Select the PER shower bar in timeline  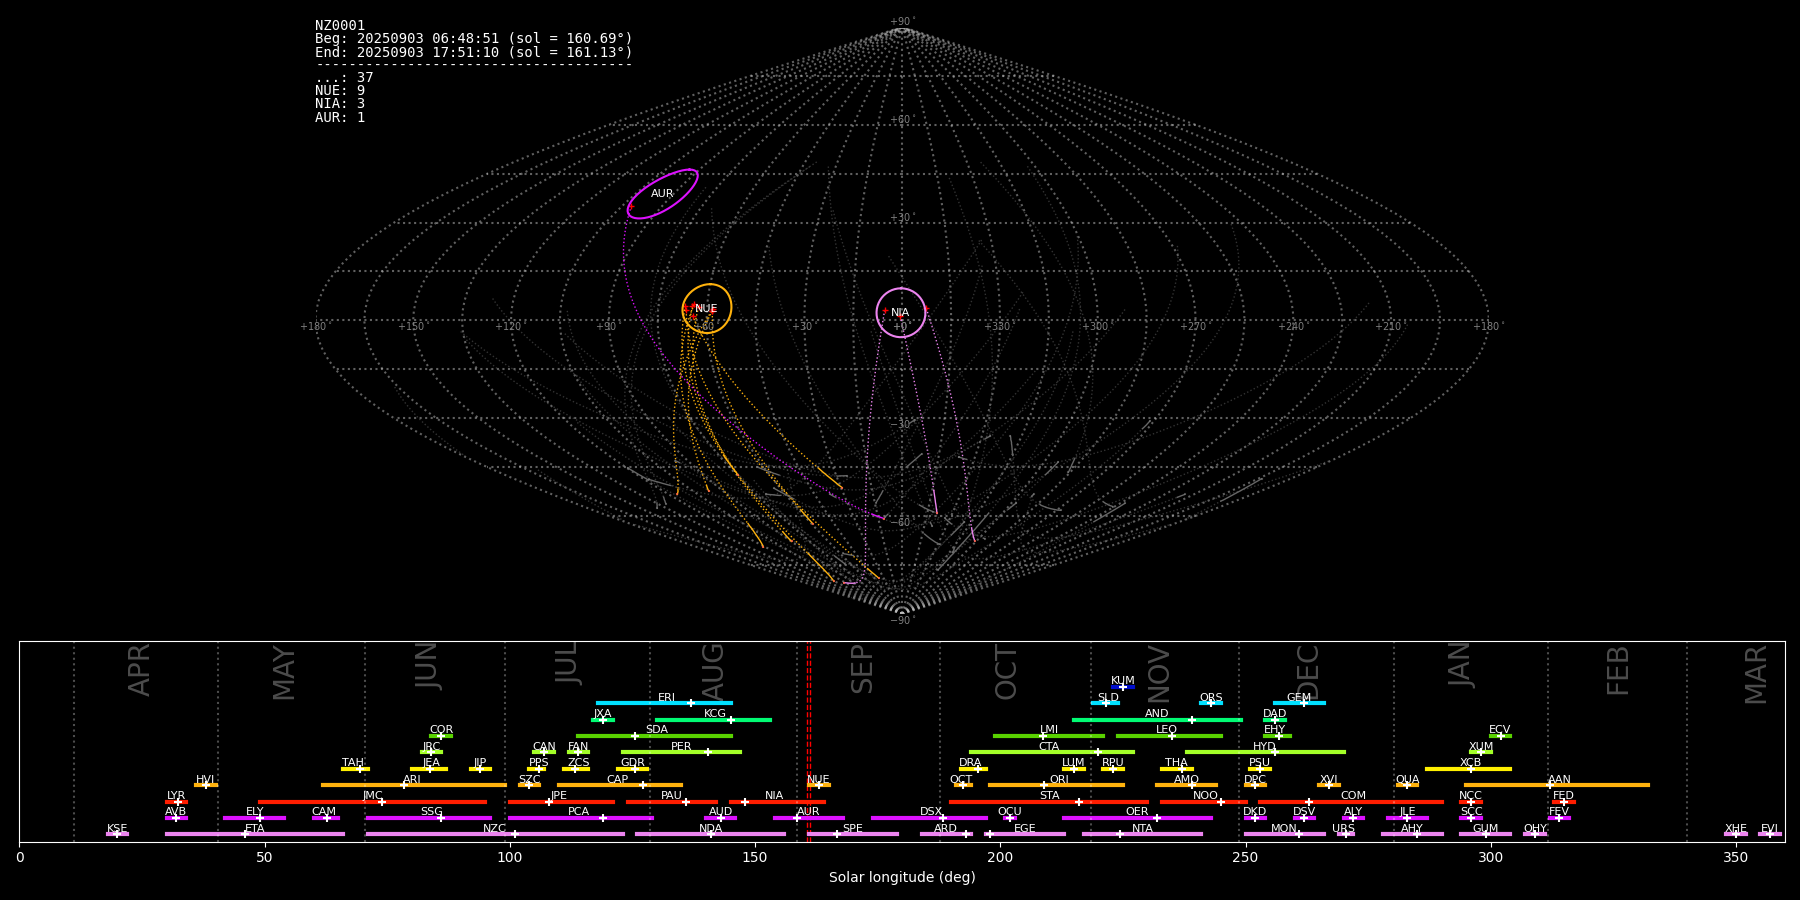point(681,752)
